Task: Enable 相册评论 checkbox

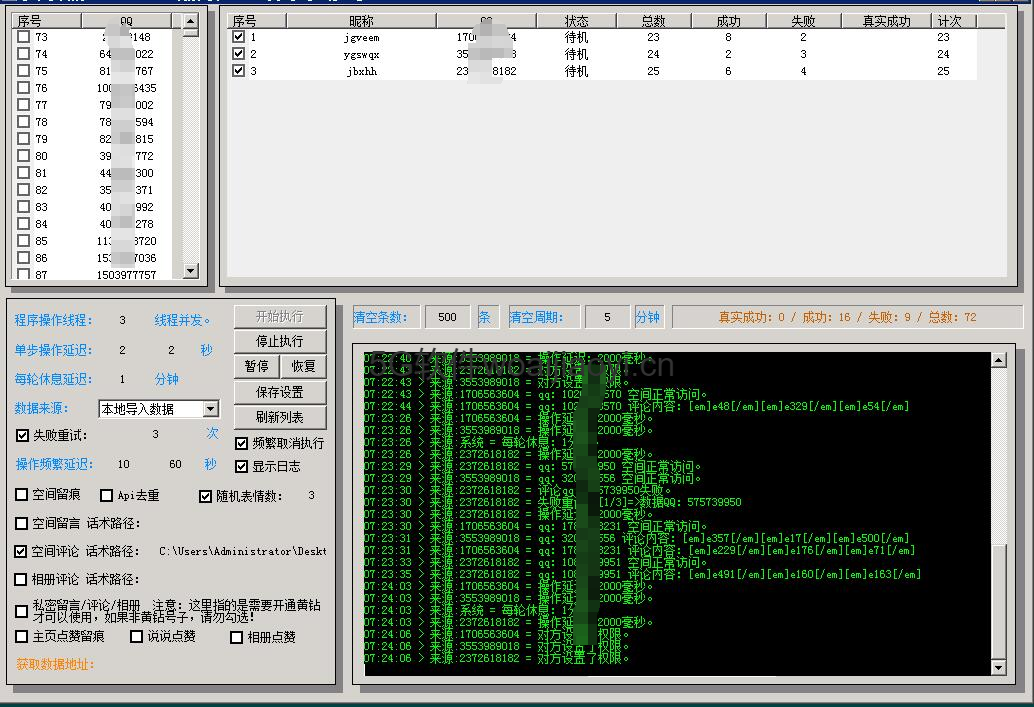Action: (x=21, y=579)
